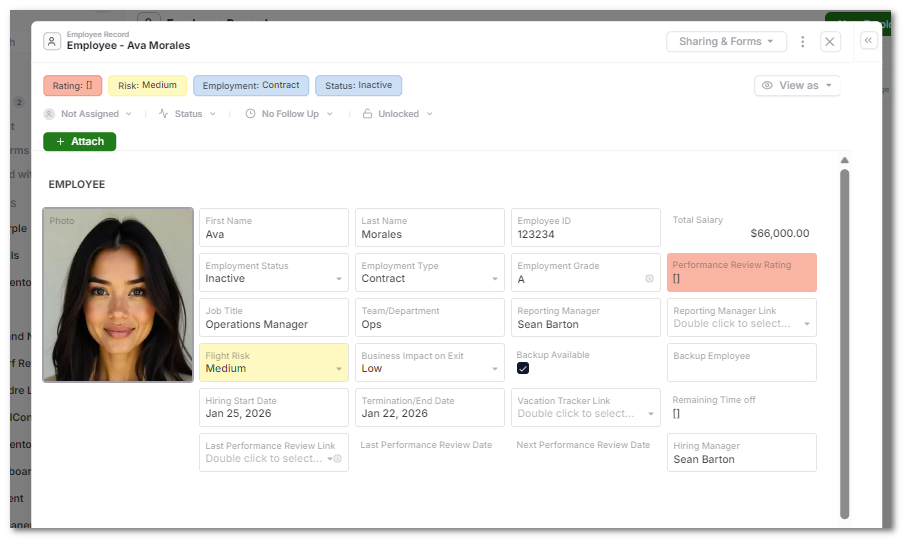Click the Remaining Time off value
Image resolution: width=902 pixels, height=539 pixels.
pos(676,414)
